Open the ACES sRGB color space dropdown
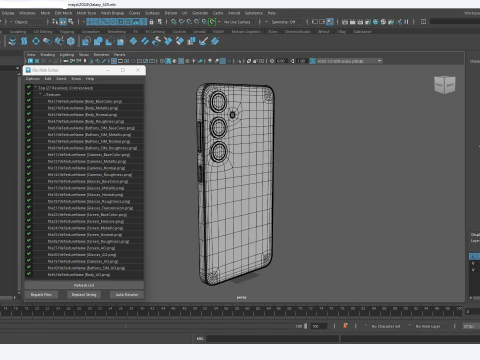This screenshot has width=480, height=360. pyautogui.click(x=349, y=61)
